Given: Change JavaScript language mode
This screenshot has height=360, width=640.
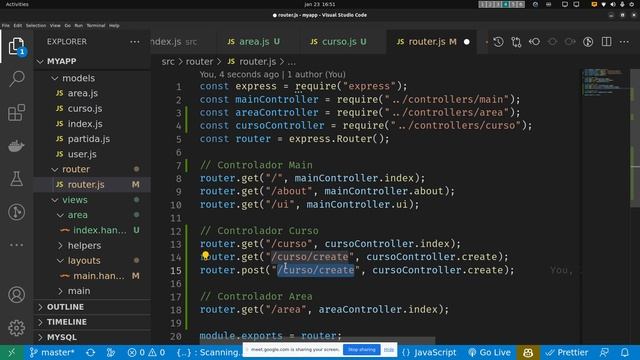Looking at the screenshot, I should [435, 352].
